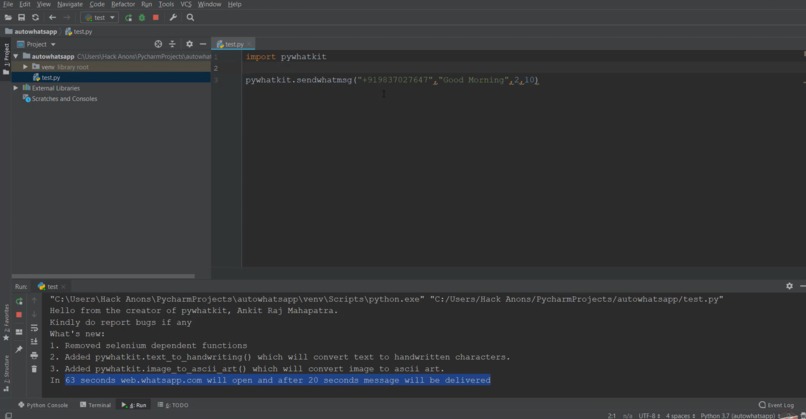Collapse the autowhatsapp project root
This screenshot has width=806, height=419.
point(16,56)
